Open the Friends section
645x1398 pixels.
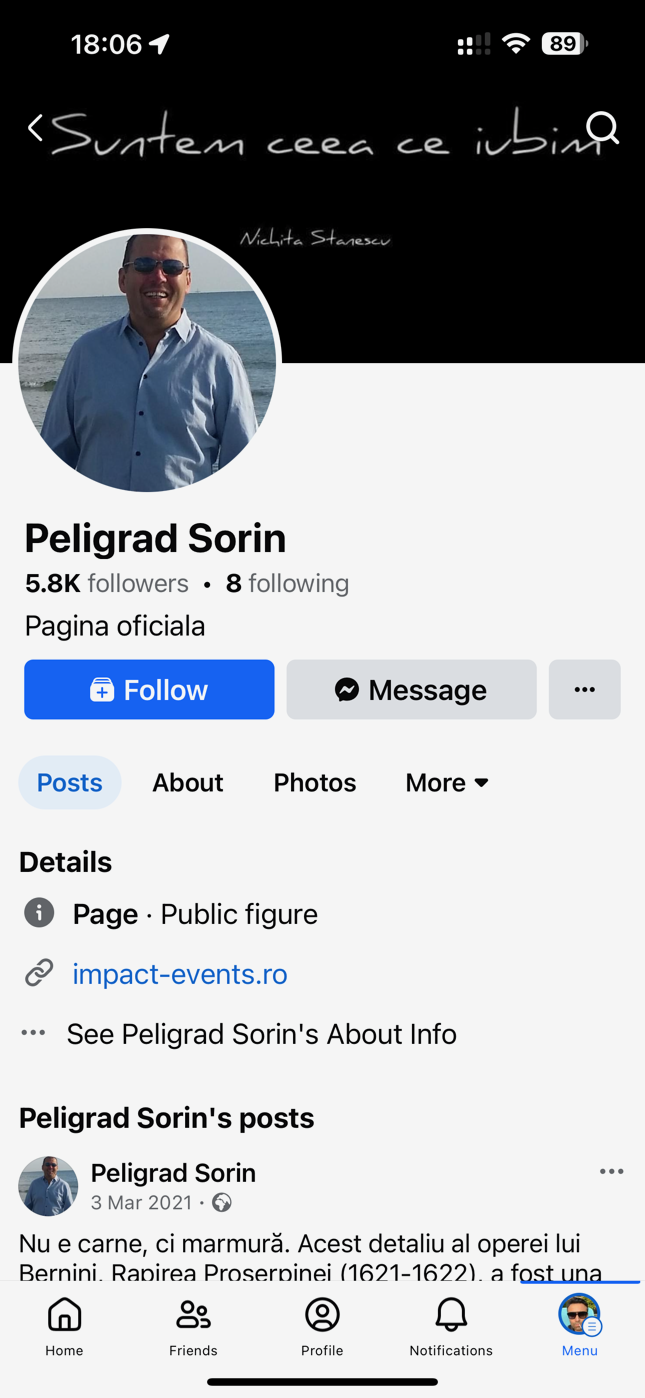[193, 1326]
